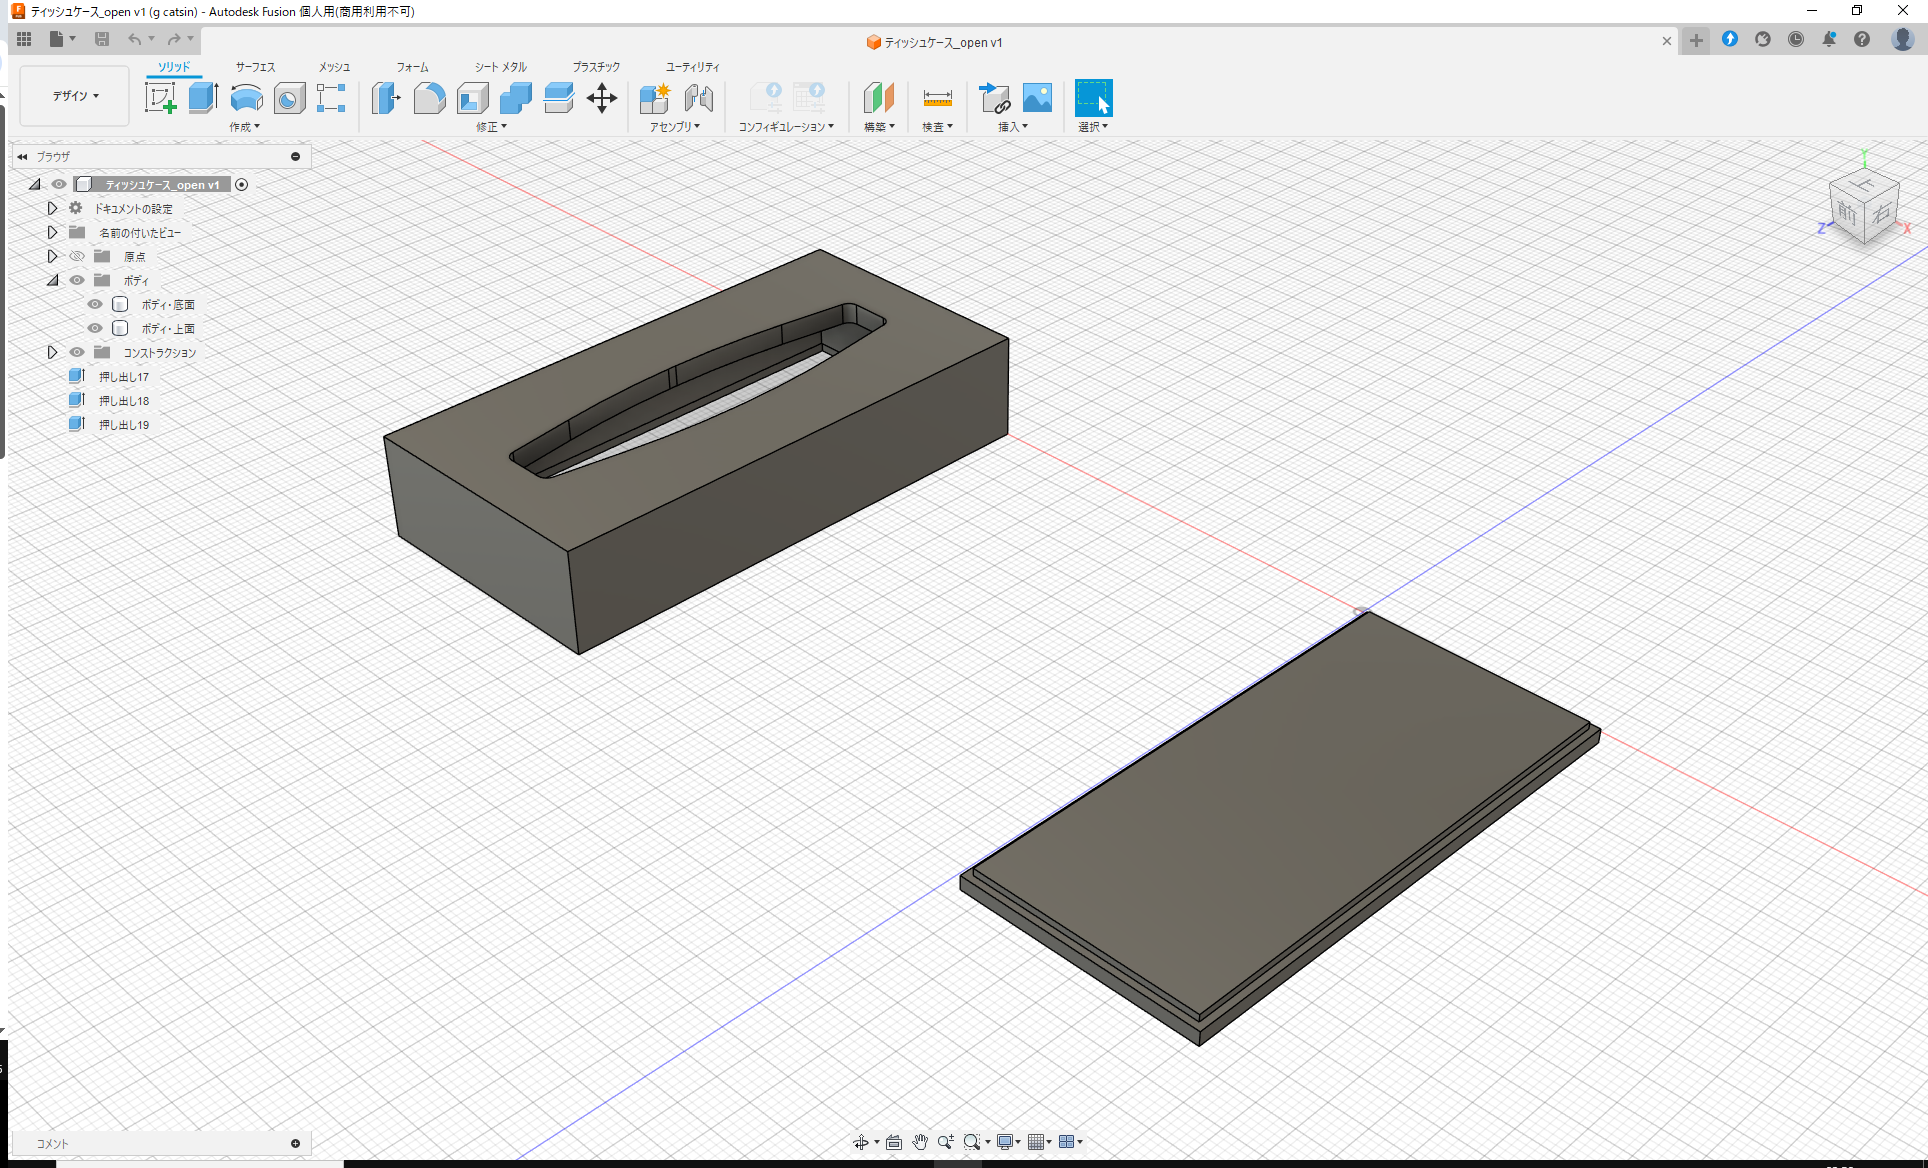Switch to the シート メタル tab

[x=498, y=66]
